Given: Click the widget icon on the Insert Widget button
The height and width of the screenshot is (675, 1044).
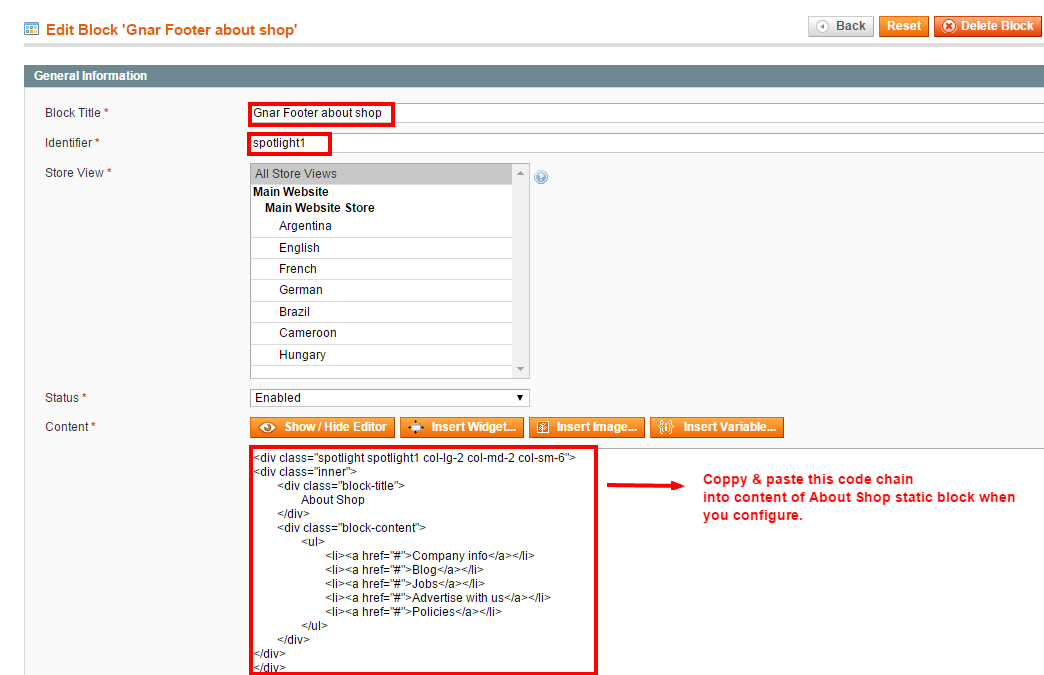Looking at the screenshot, I should (x=415, y=427).
